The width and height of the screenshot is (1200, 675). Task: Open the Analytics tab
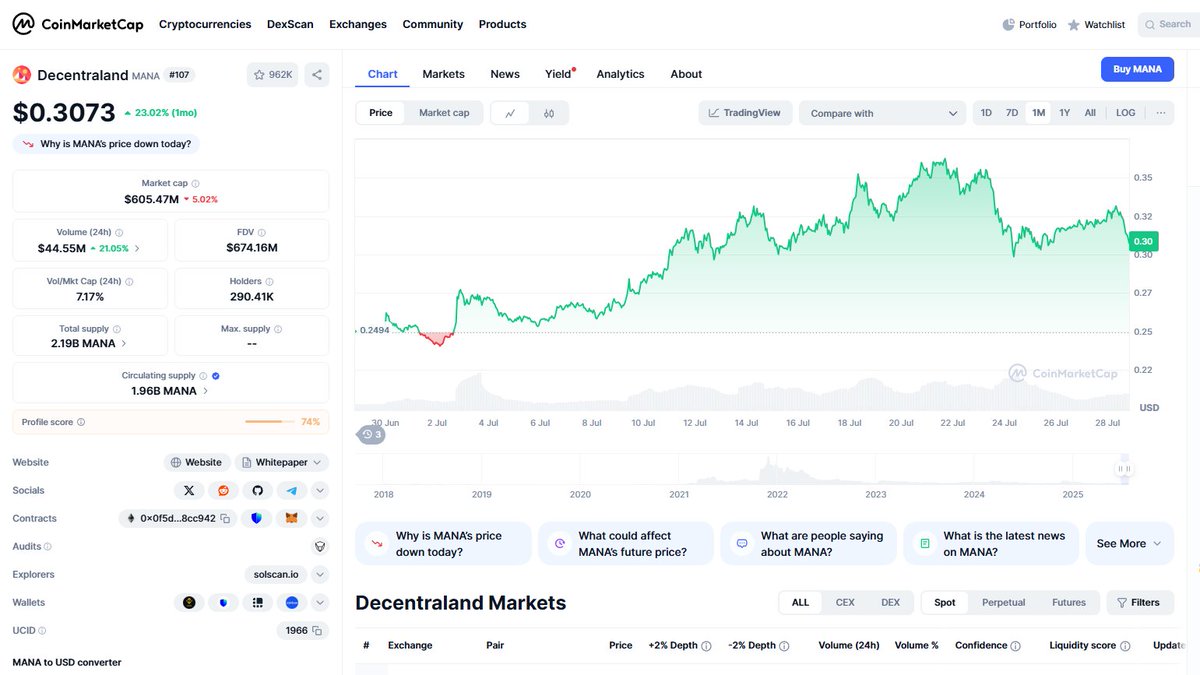tap(620, 74)
